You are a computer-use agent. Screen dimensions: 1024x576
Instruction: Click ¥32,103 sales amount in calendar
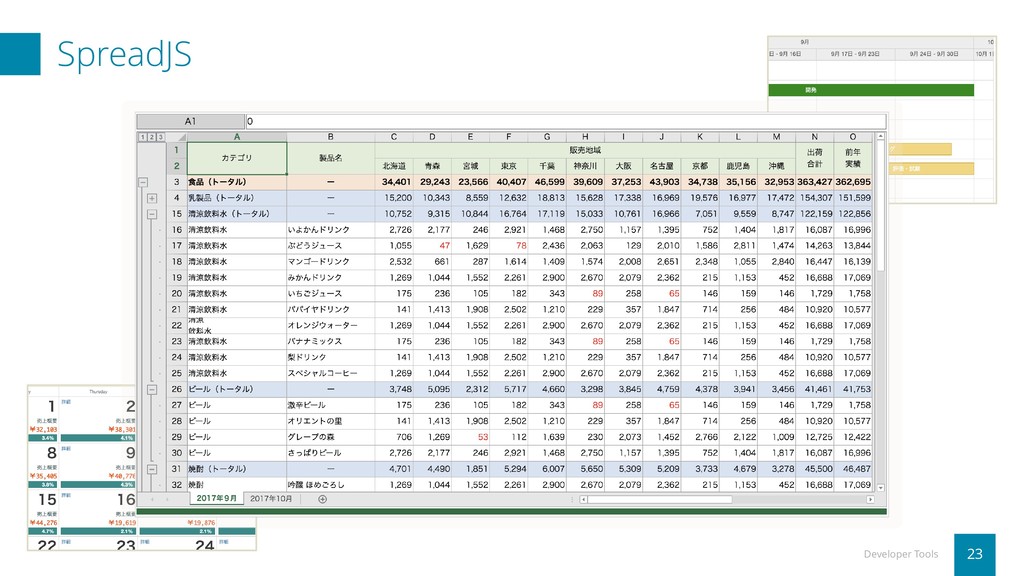[44, 430]
